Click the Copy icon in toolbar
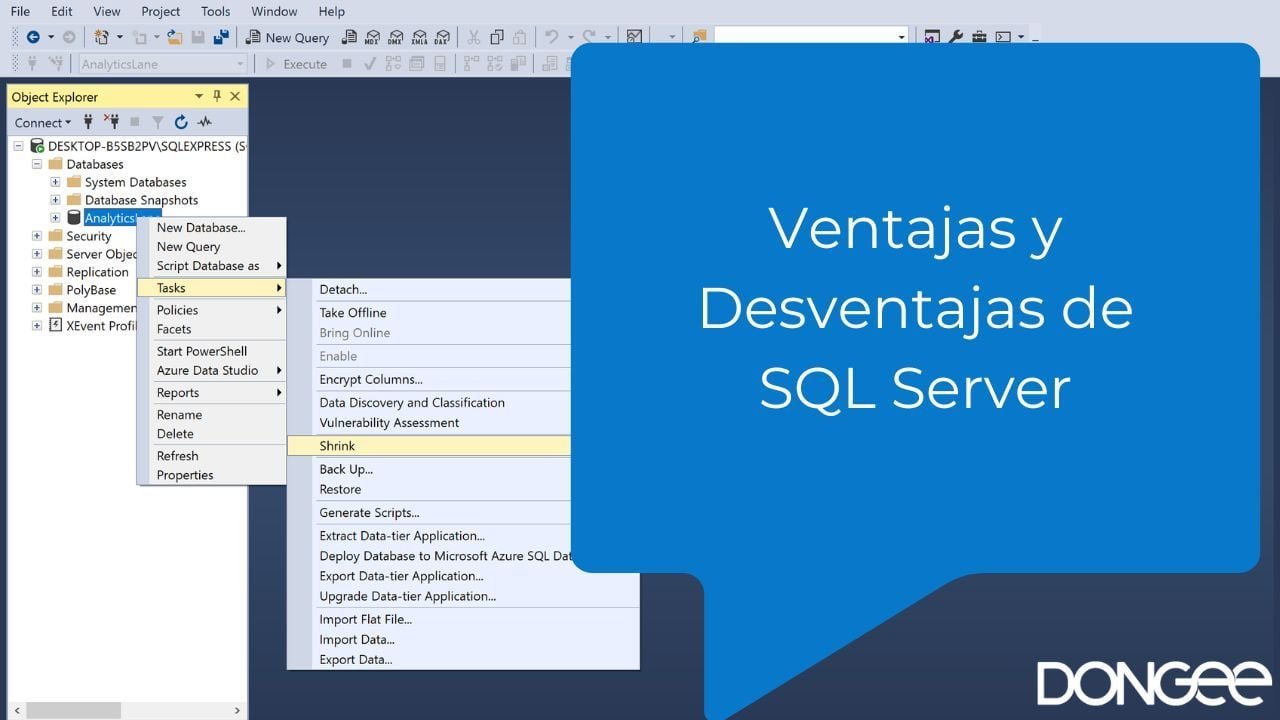This screenshot has width=1280, height=720. pyautogui.click(x=496, y=37)
